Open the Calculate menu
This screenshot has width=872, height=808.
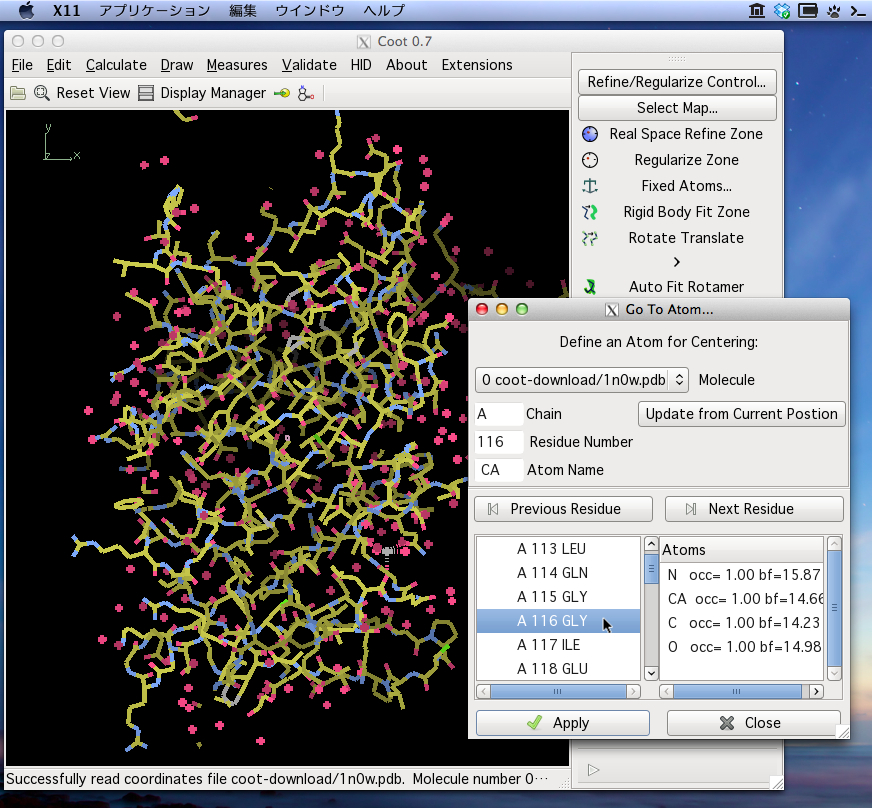[x=116, y=65]
